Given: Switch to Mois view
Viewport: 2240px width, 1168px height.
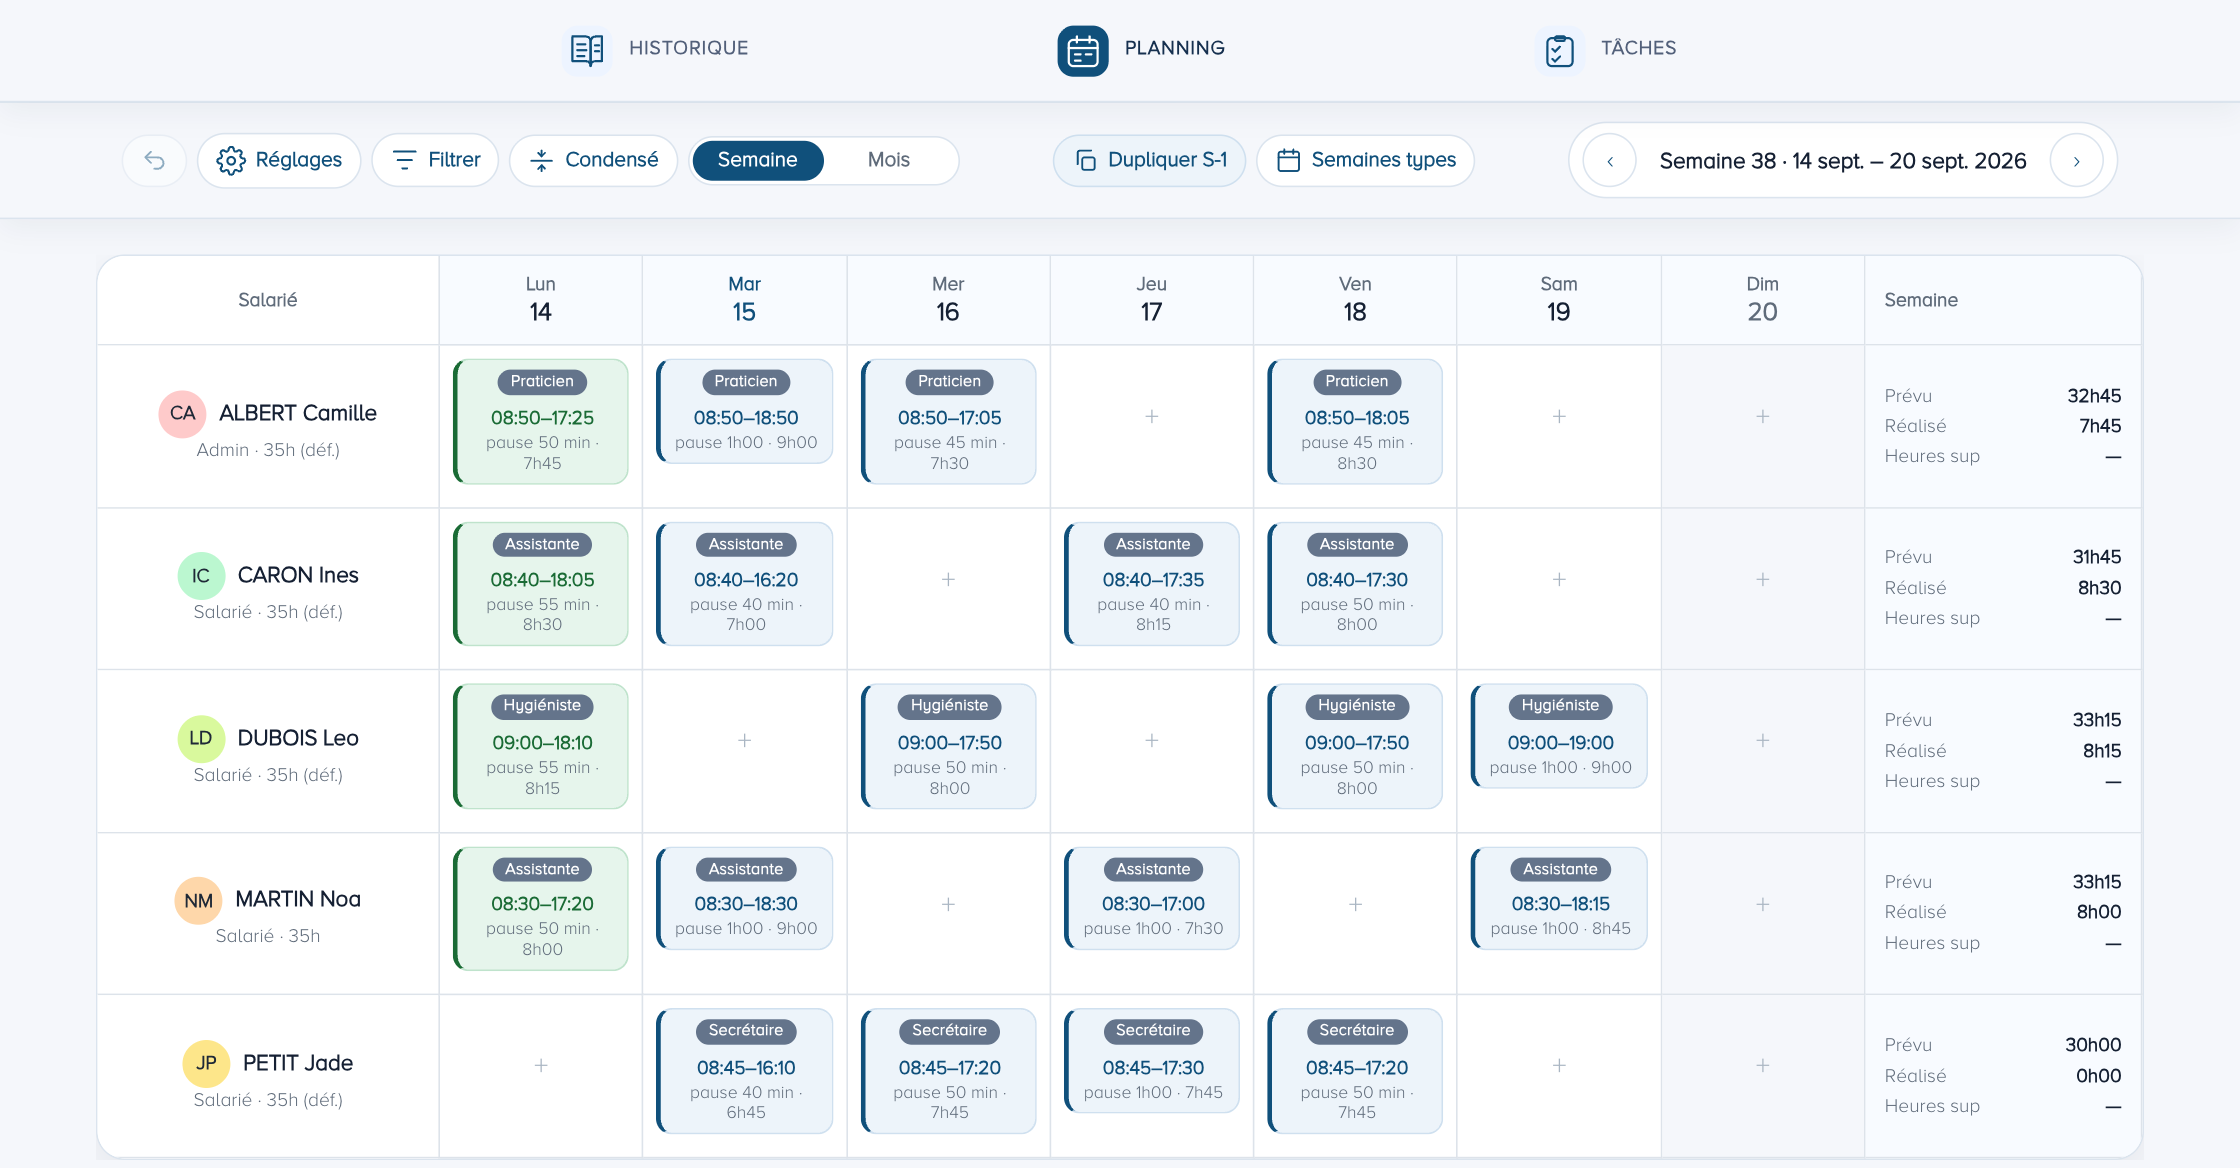Looking at the screenshot, I should pos(888,160).
